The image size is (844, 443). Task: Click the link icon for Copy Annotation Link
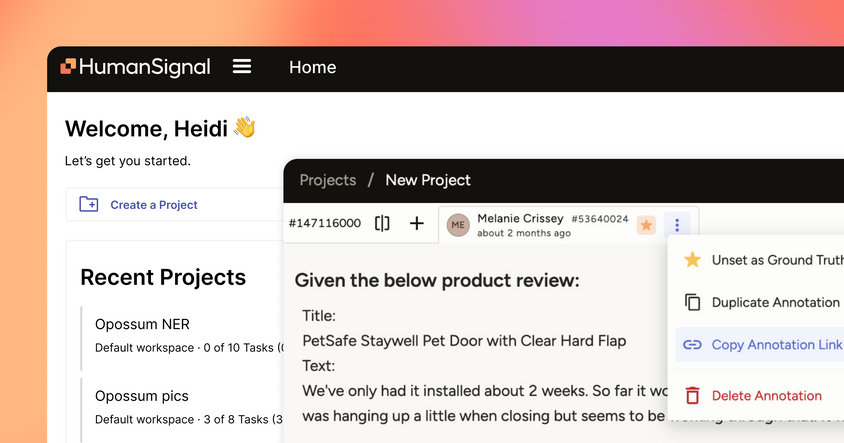tap(692, 345)
